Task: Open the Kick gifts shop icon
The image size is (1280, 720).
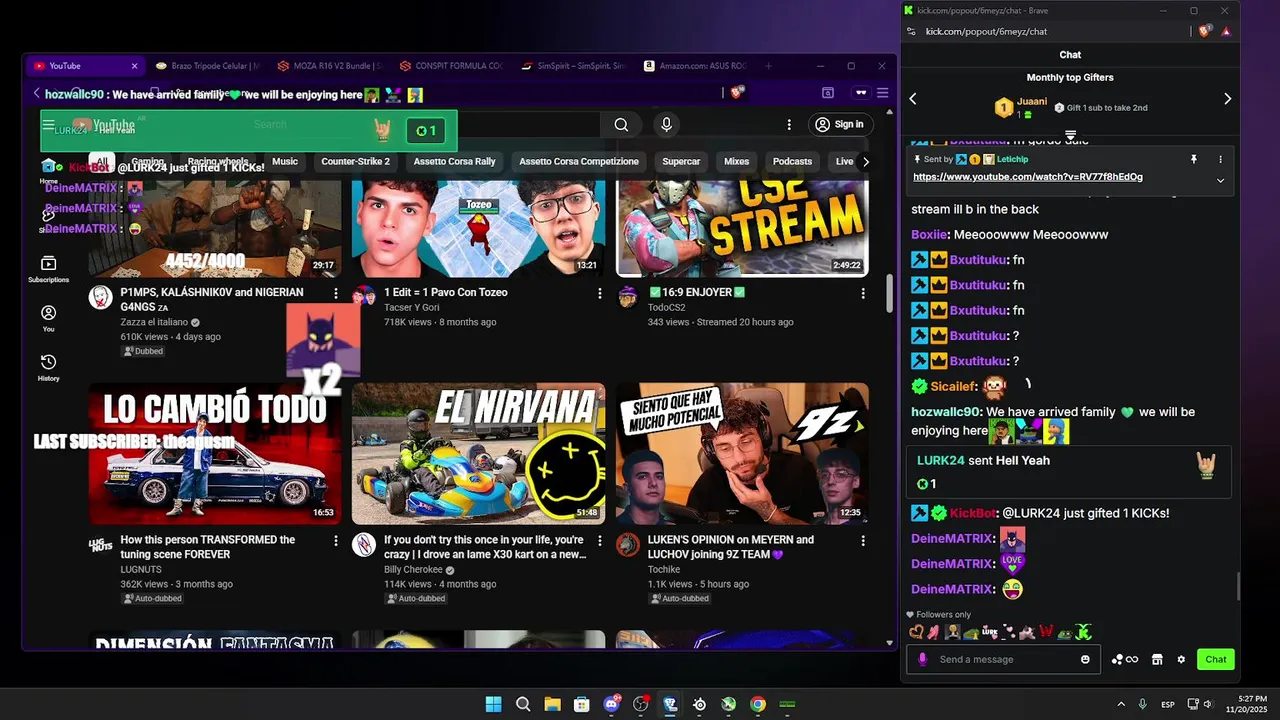Action: point(1157,659)
